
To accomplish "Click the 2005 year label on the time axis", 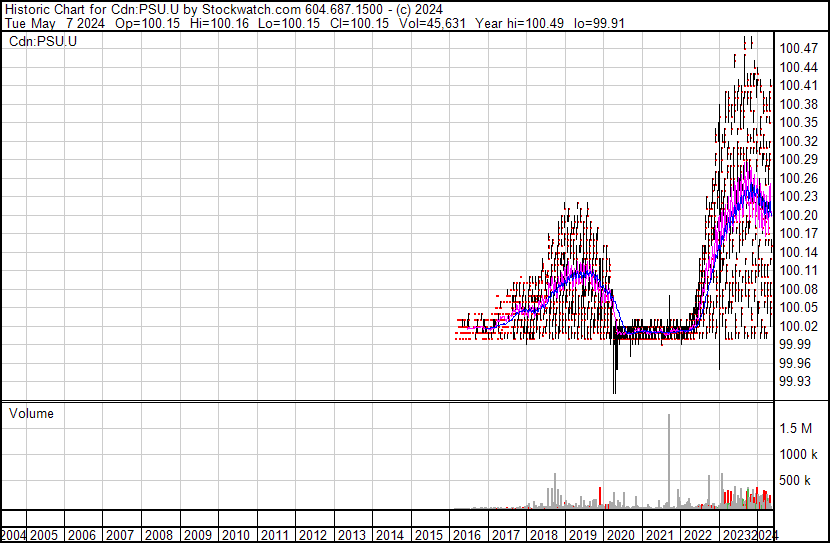I will tap(43, 536).
